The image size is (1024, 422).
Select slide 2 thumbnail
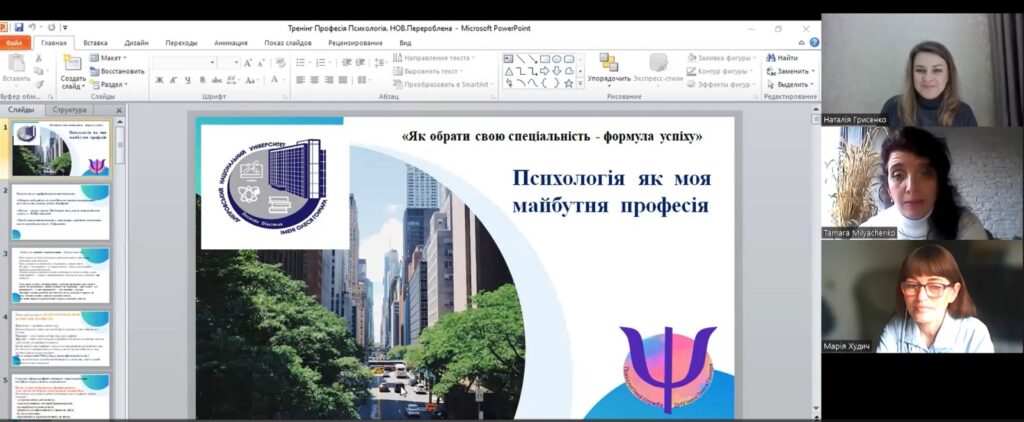61,212
